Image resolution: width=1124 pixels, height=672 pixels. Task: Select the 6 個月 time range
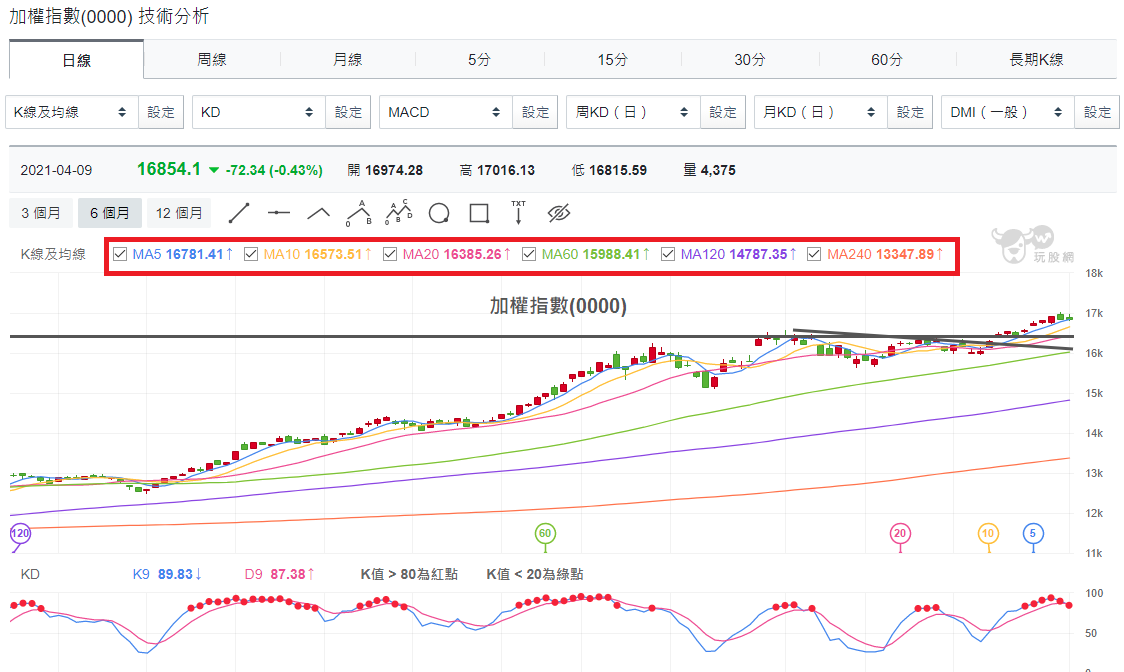coord(110,213)
